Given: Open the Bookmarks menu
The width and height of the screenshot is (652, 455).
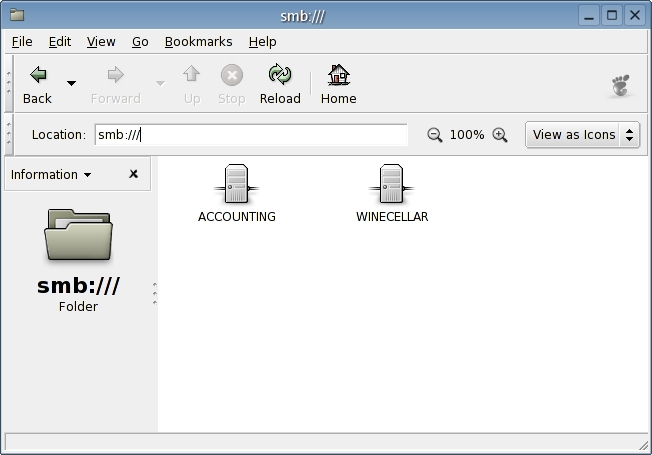Looking at the screenshot, I should click(x=198, y=42).
